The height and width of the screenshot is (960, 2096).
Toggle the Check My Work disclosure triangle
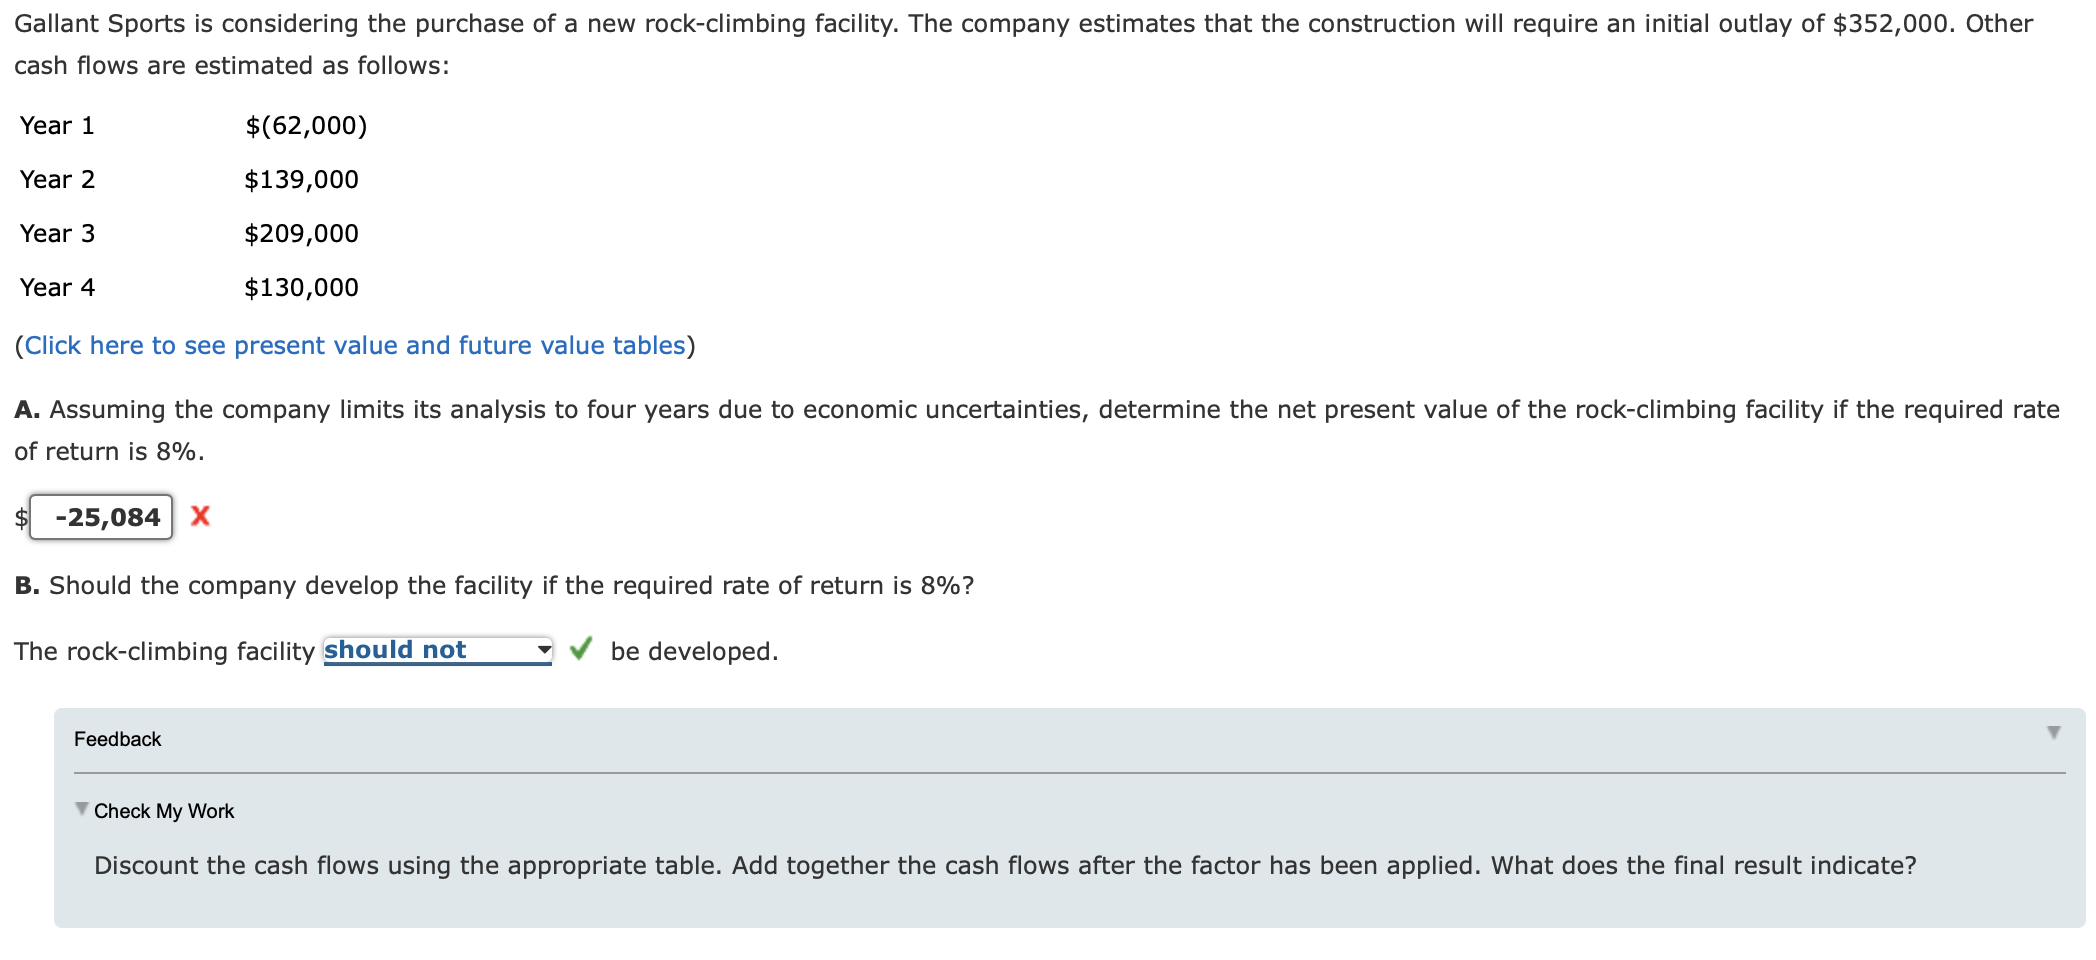pos(82,809)
